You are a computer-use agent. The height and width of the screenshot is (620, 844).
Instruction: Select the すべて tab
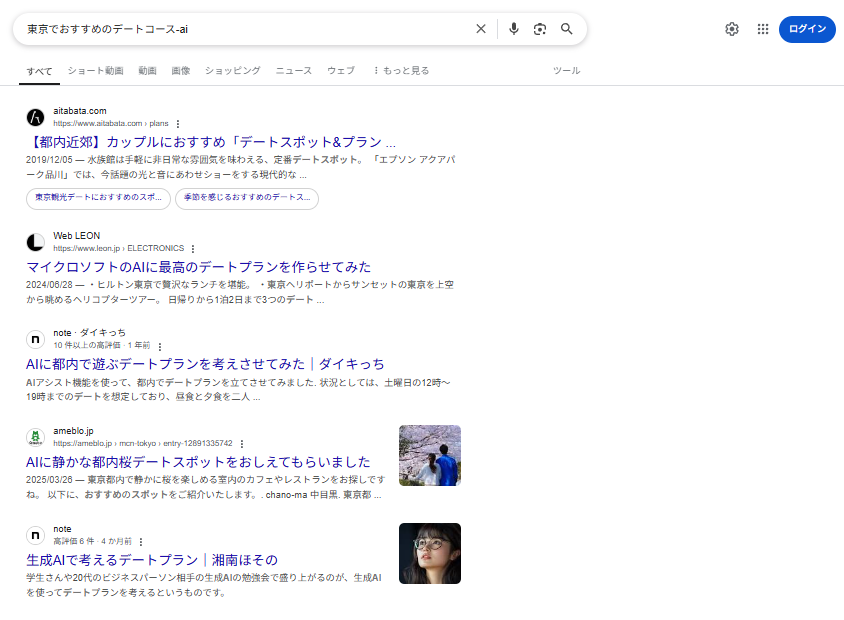coord(39,71)
